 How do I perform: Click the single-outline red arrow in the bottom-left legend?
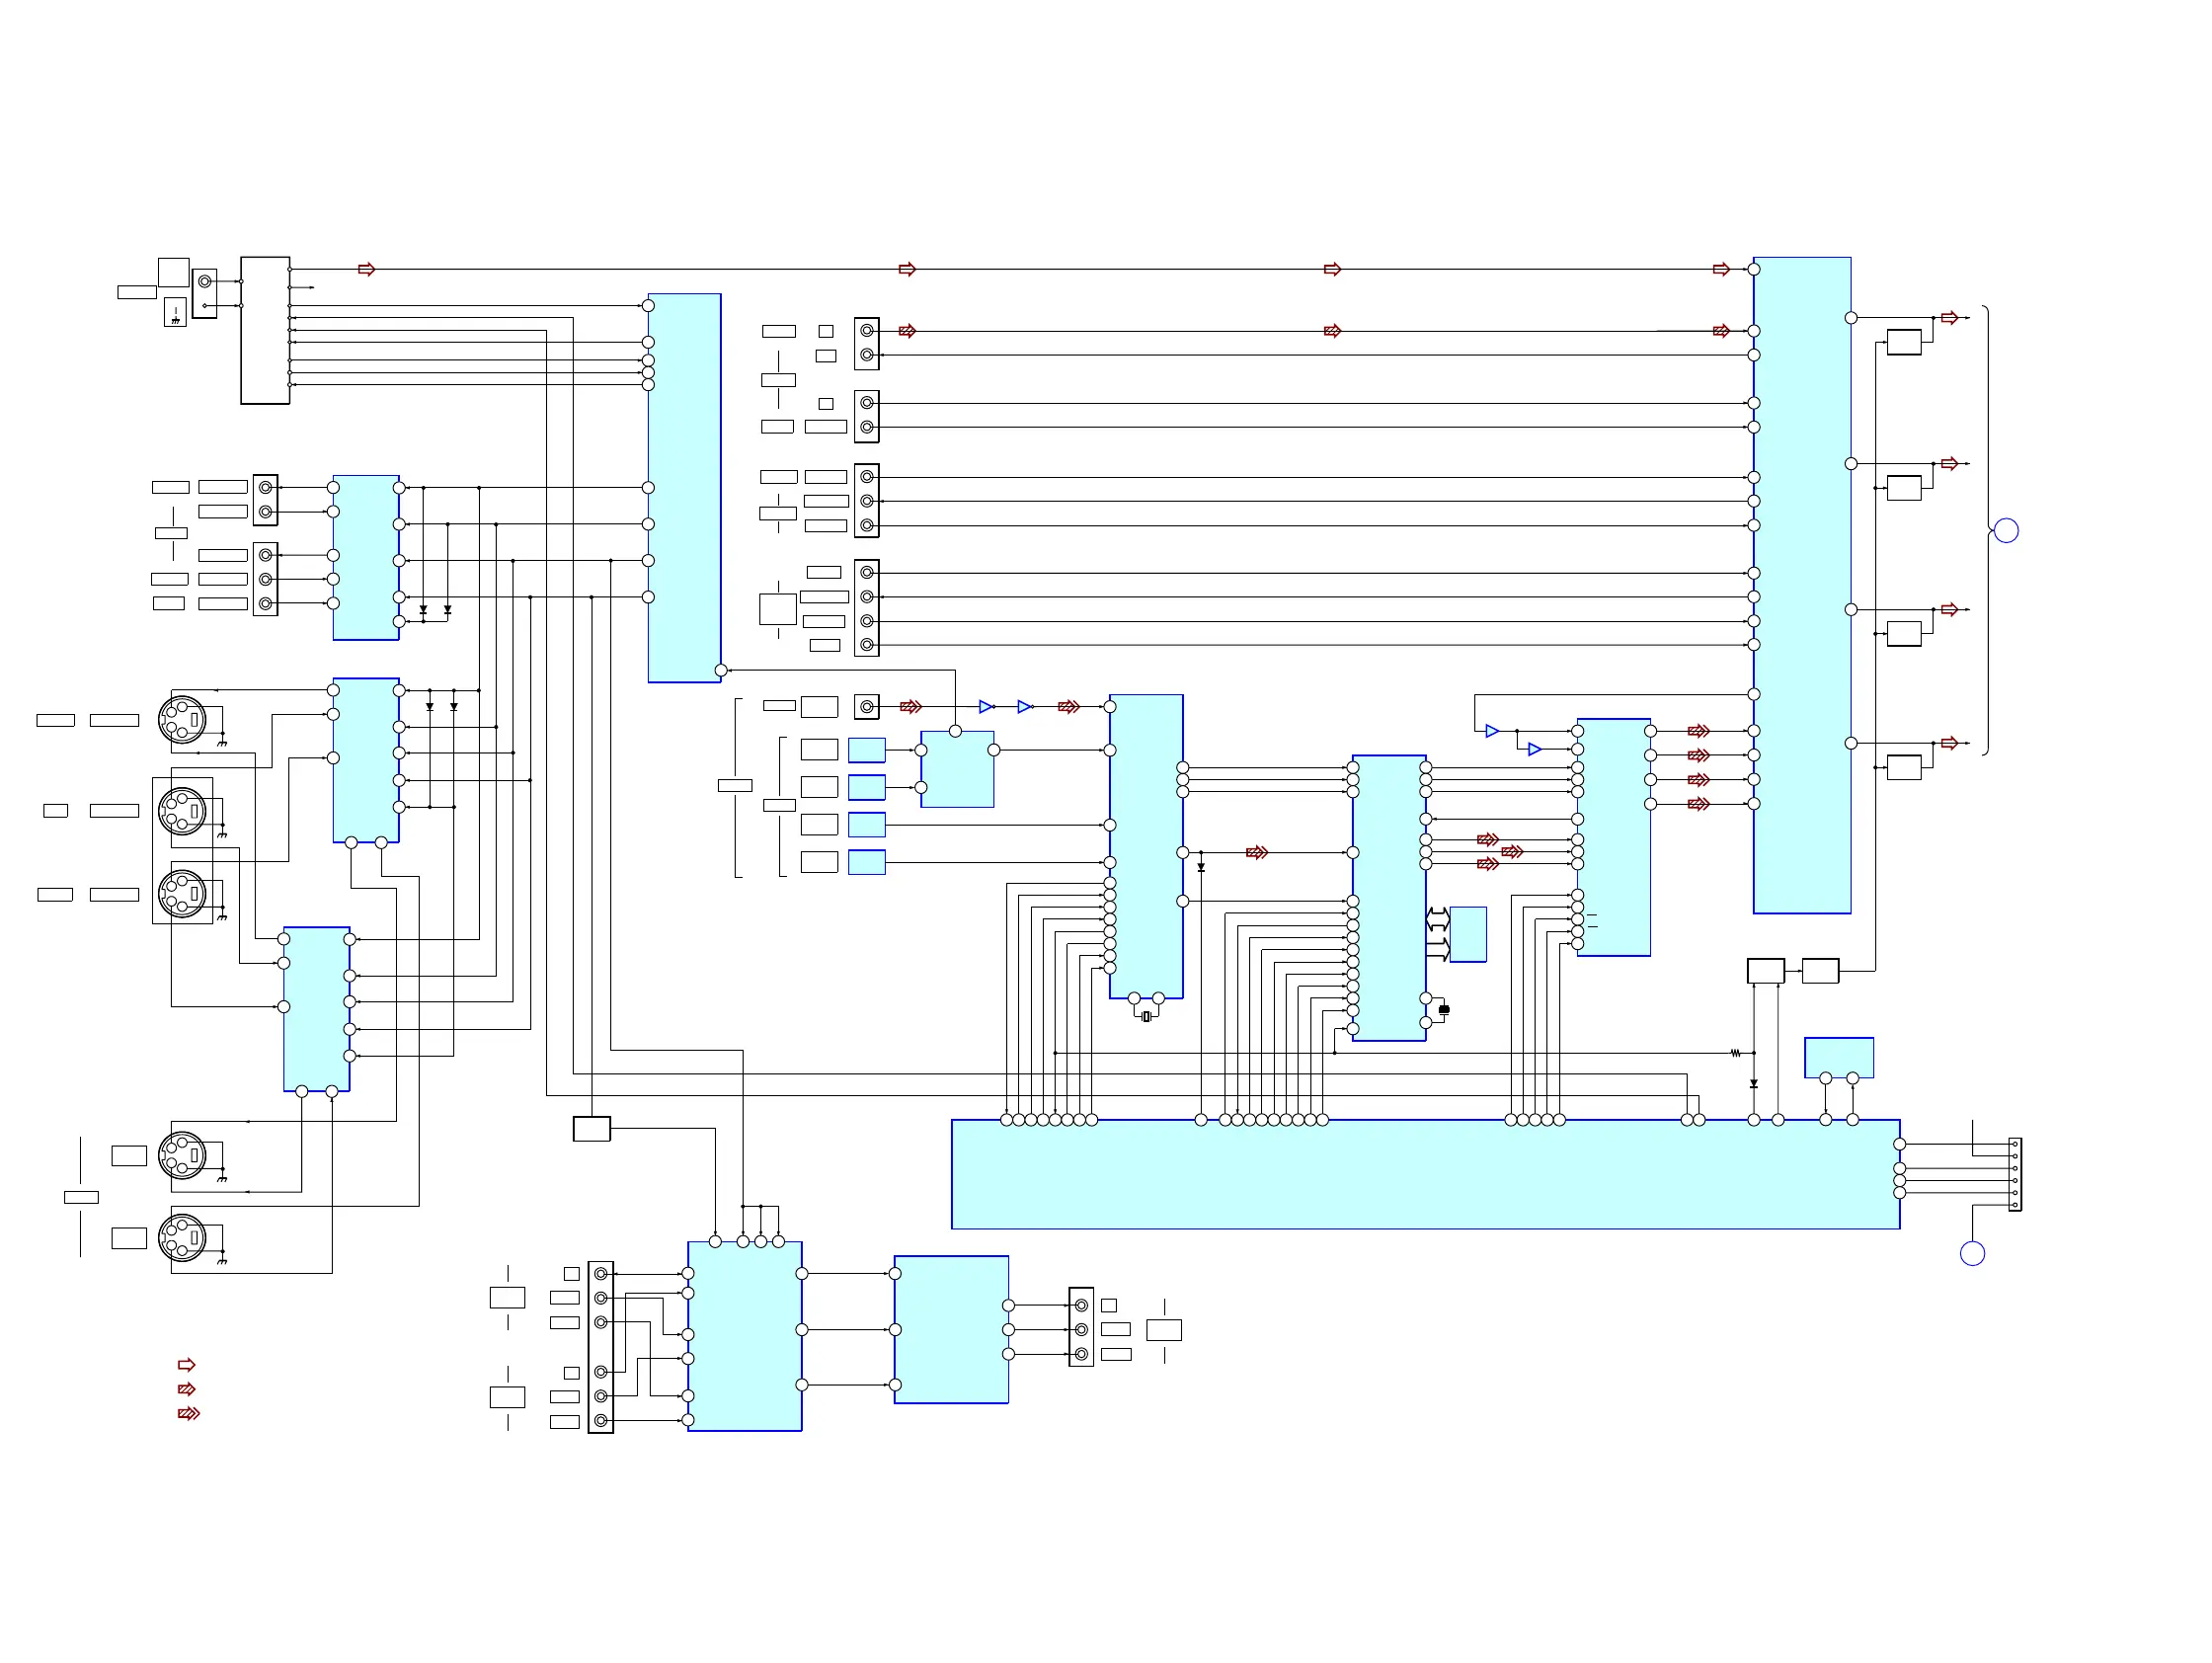pos(186,1365)
